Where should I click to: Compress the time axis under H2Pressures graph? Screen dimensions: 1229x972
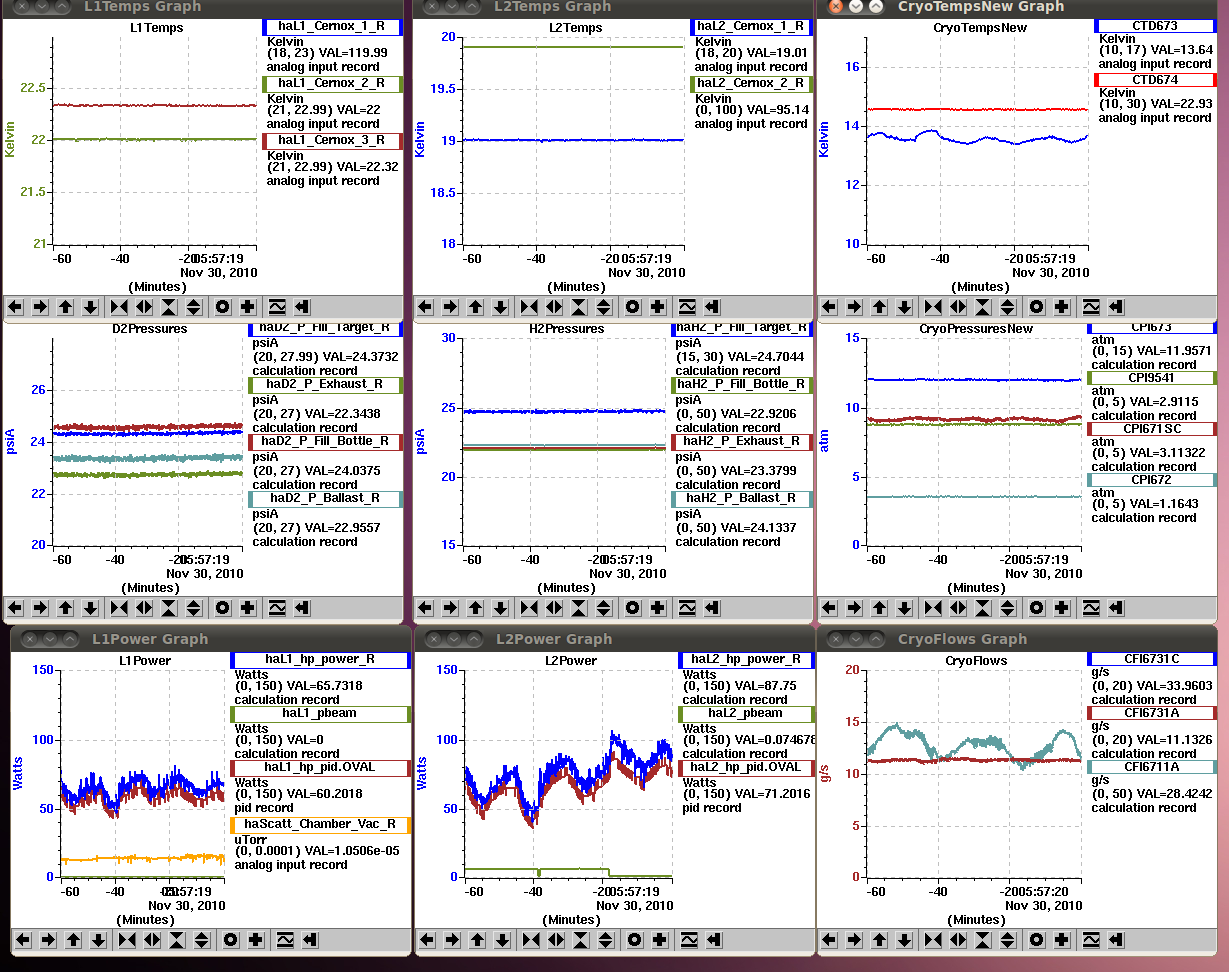point(529,607)
